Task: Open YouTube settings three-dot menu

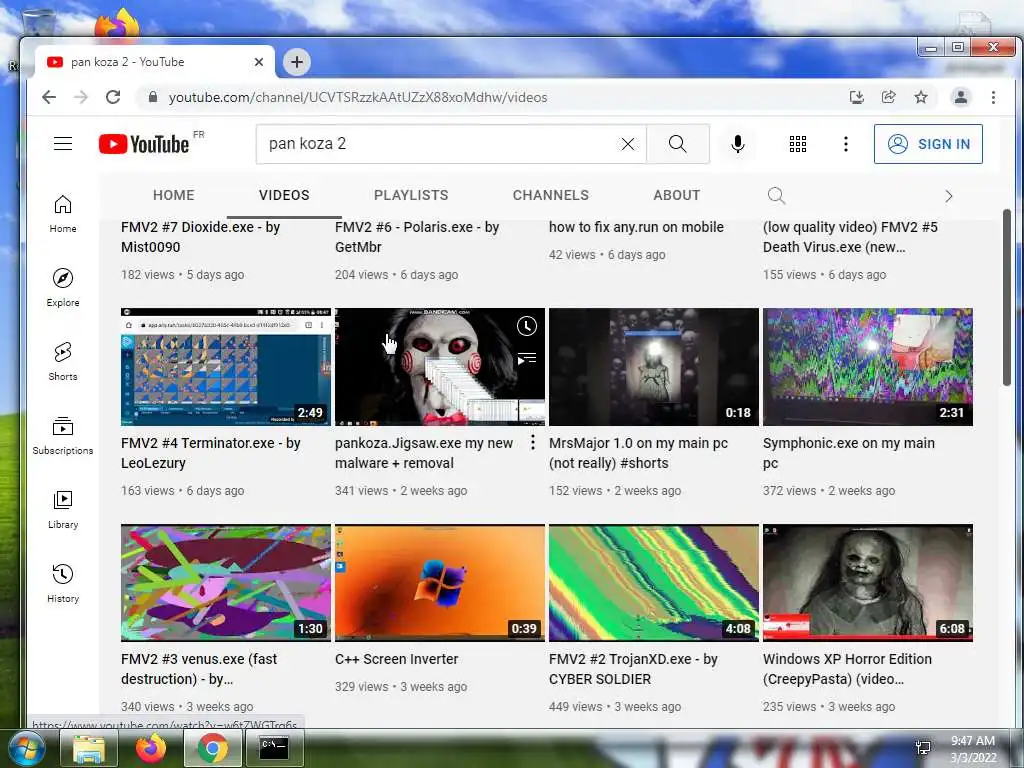Action: click(x=846, y=144)
